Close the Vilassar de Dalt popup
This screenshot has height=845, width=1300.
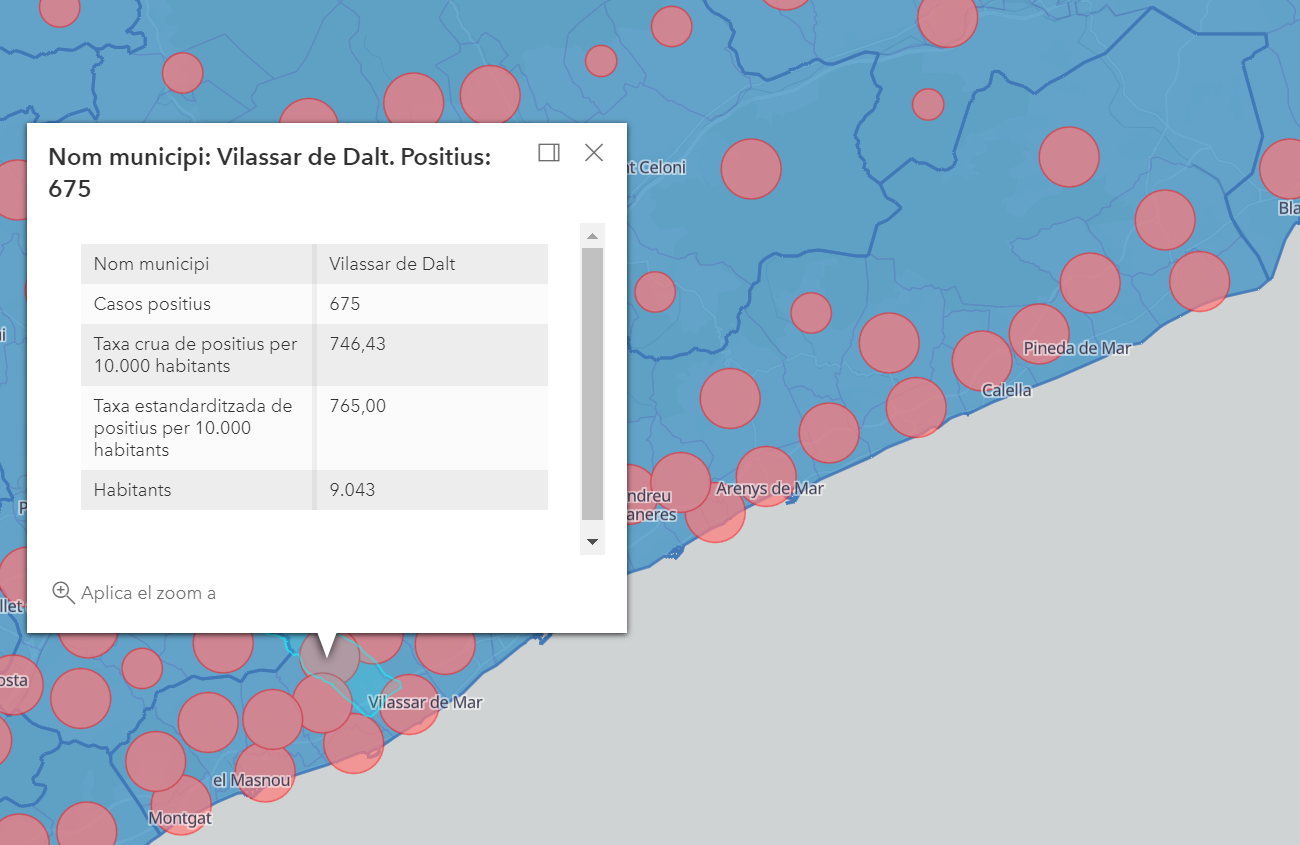(x=594, y=152)
